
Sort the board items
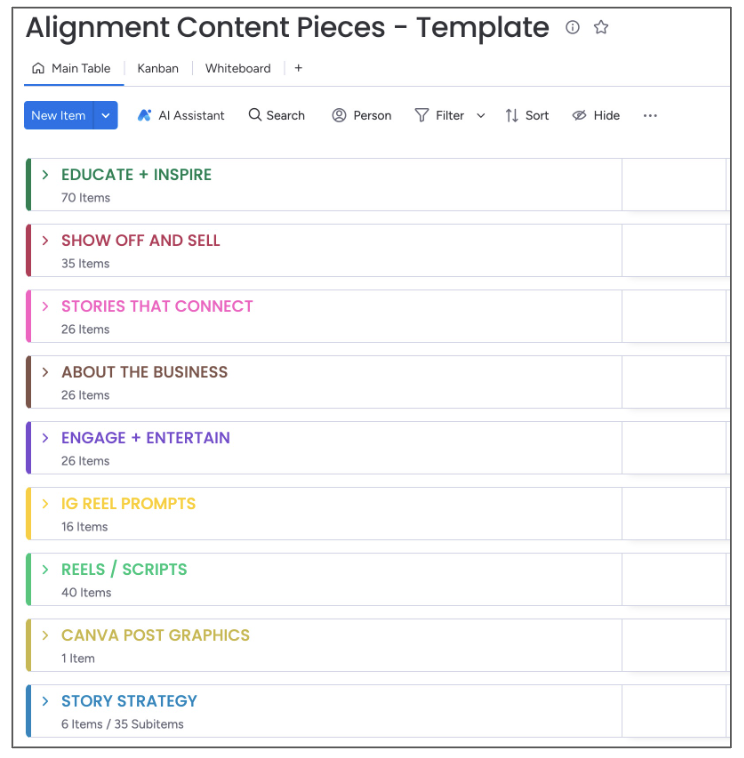(x=527, y=115)
